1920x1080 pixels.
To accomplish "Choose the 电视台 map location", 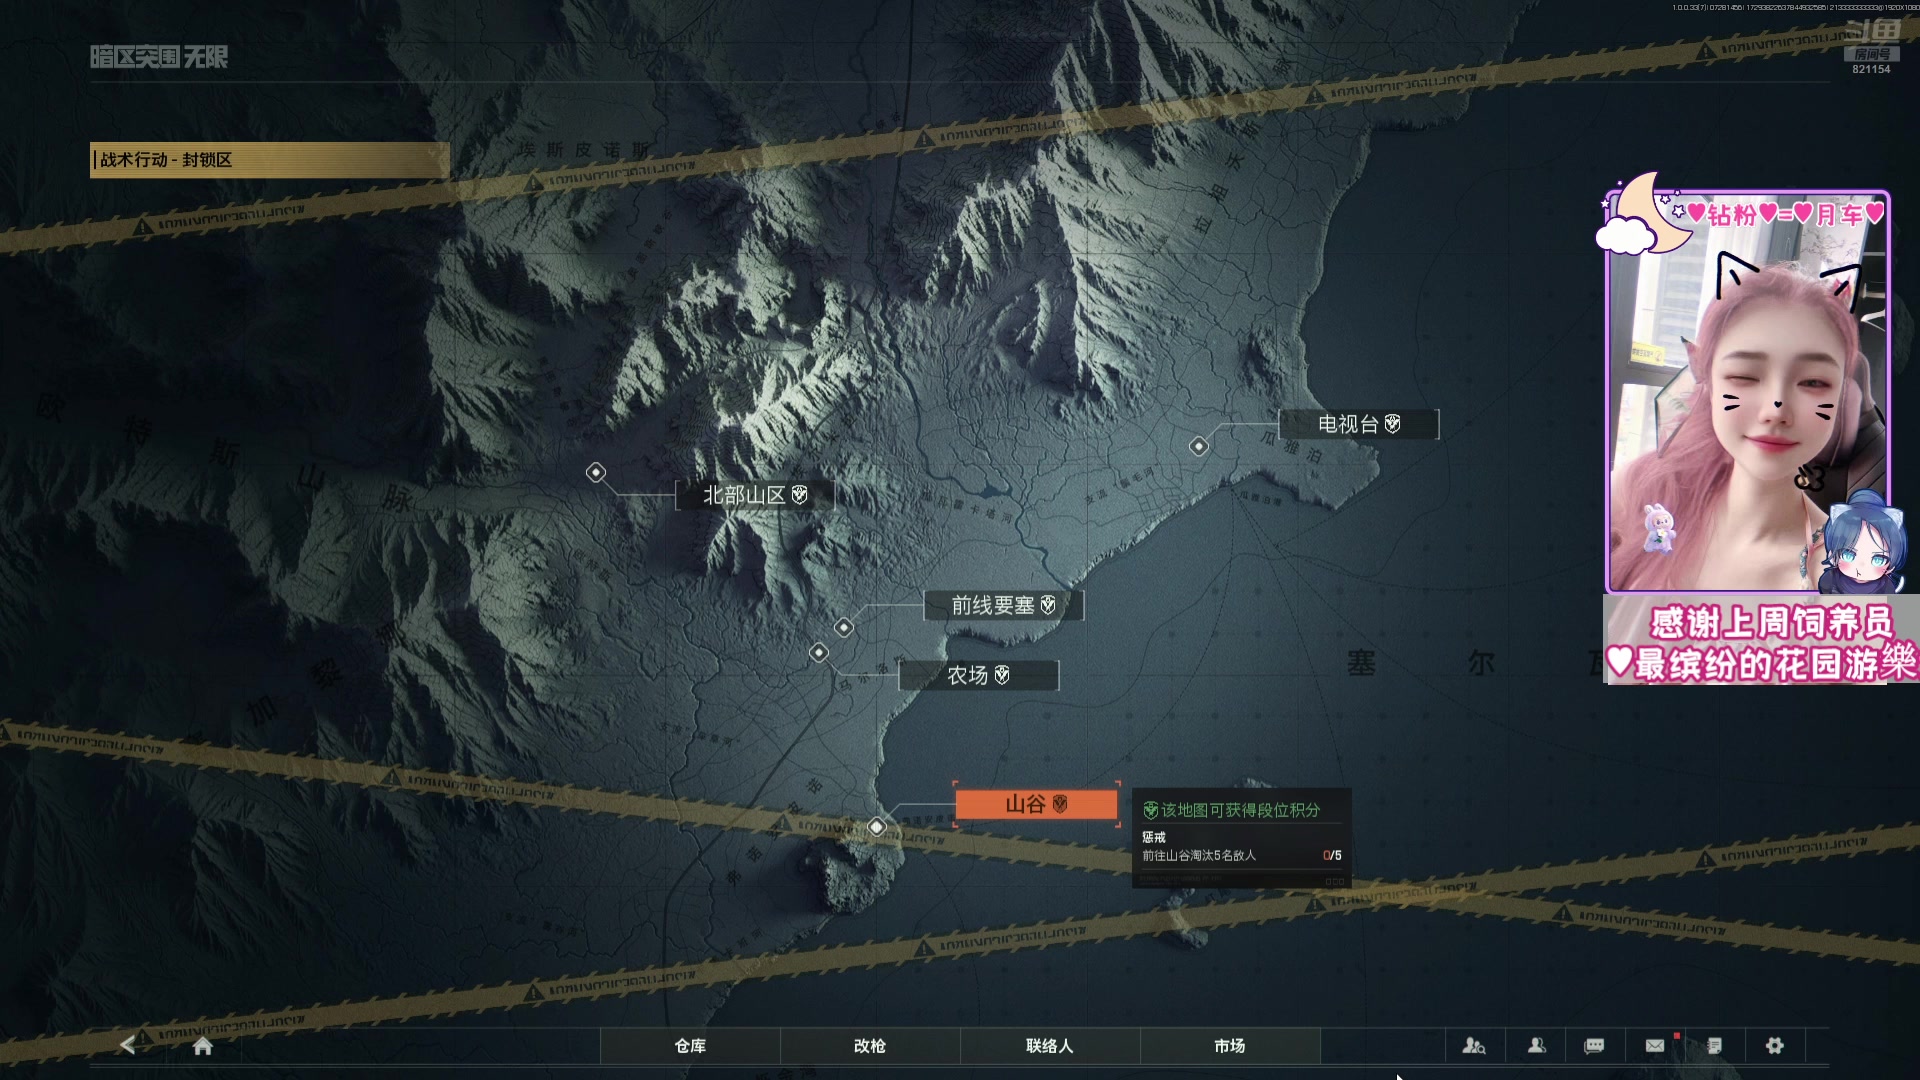I will pyautogui.click(x=1359, y=424).
